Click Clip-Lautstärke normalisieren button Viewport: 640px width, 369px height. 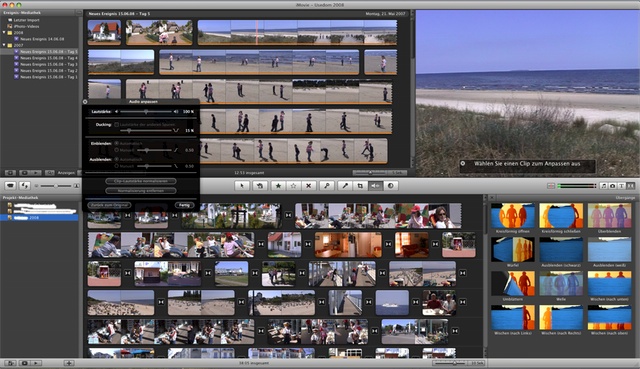pos(141,181)
